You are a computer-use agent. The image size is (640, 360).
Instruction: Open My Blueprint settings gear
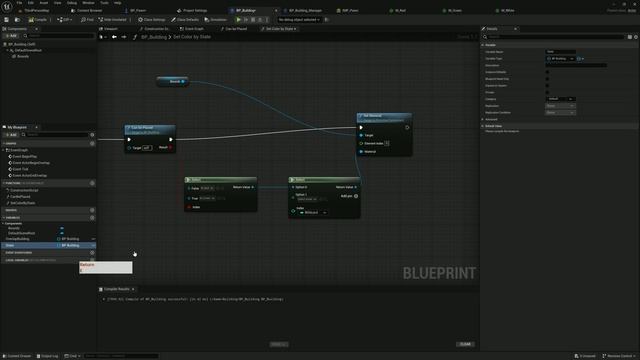pyautogui.click(x=92, y=135)
